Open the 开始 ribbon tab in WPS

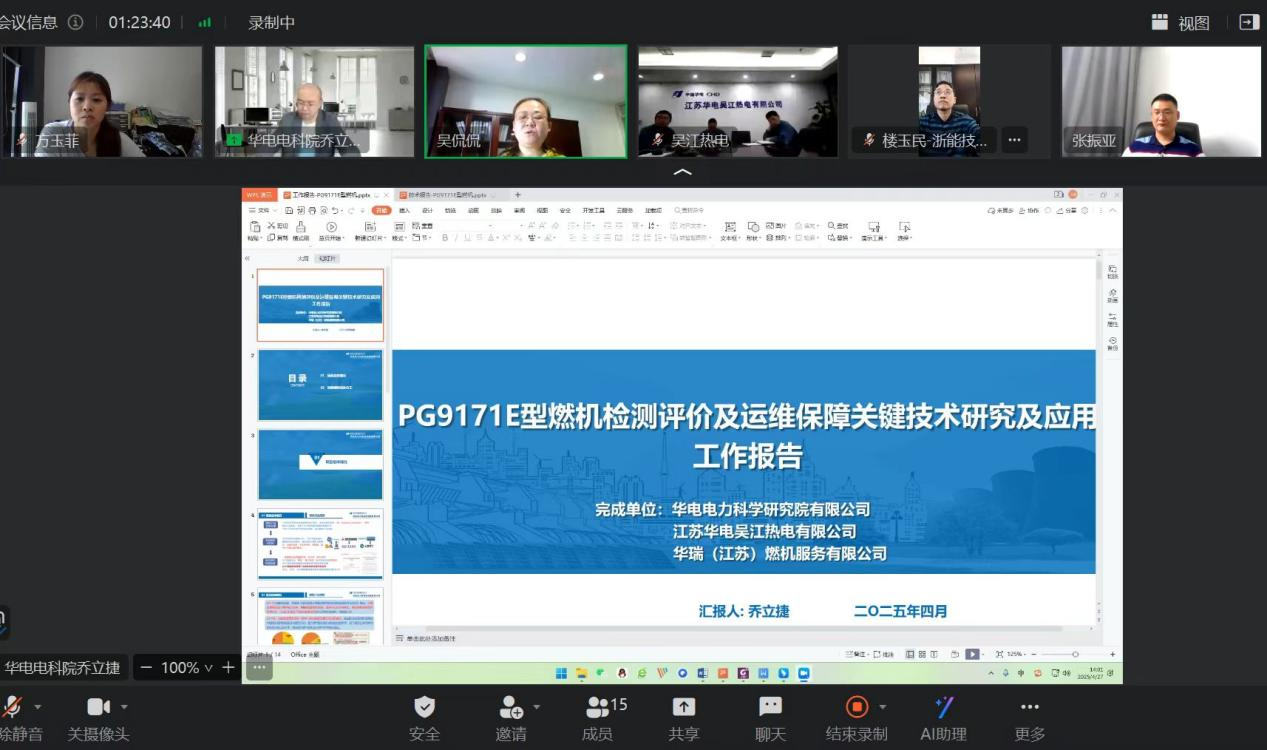[x=381, y=211]
